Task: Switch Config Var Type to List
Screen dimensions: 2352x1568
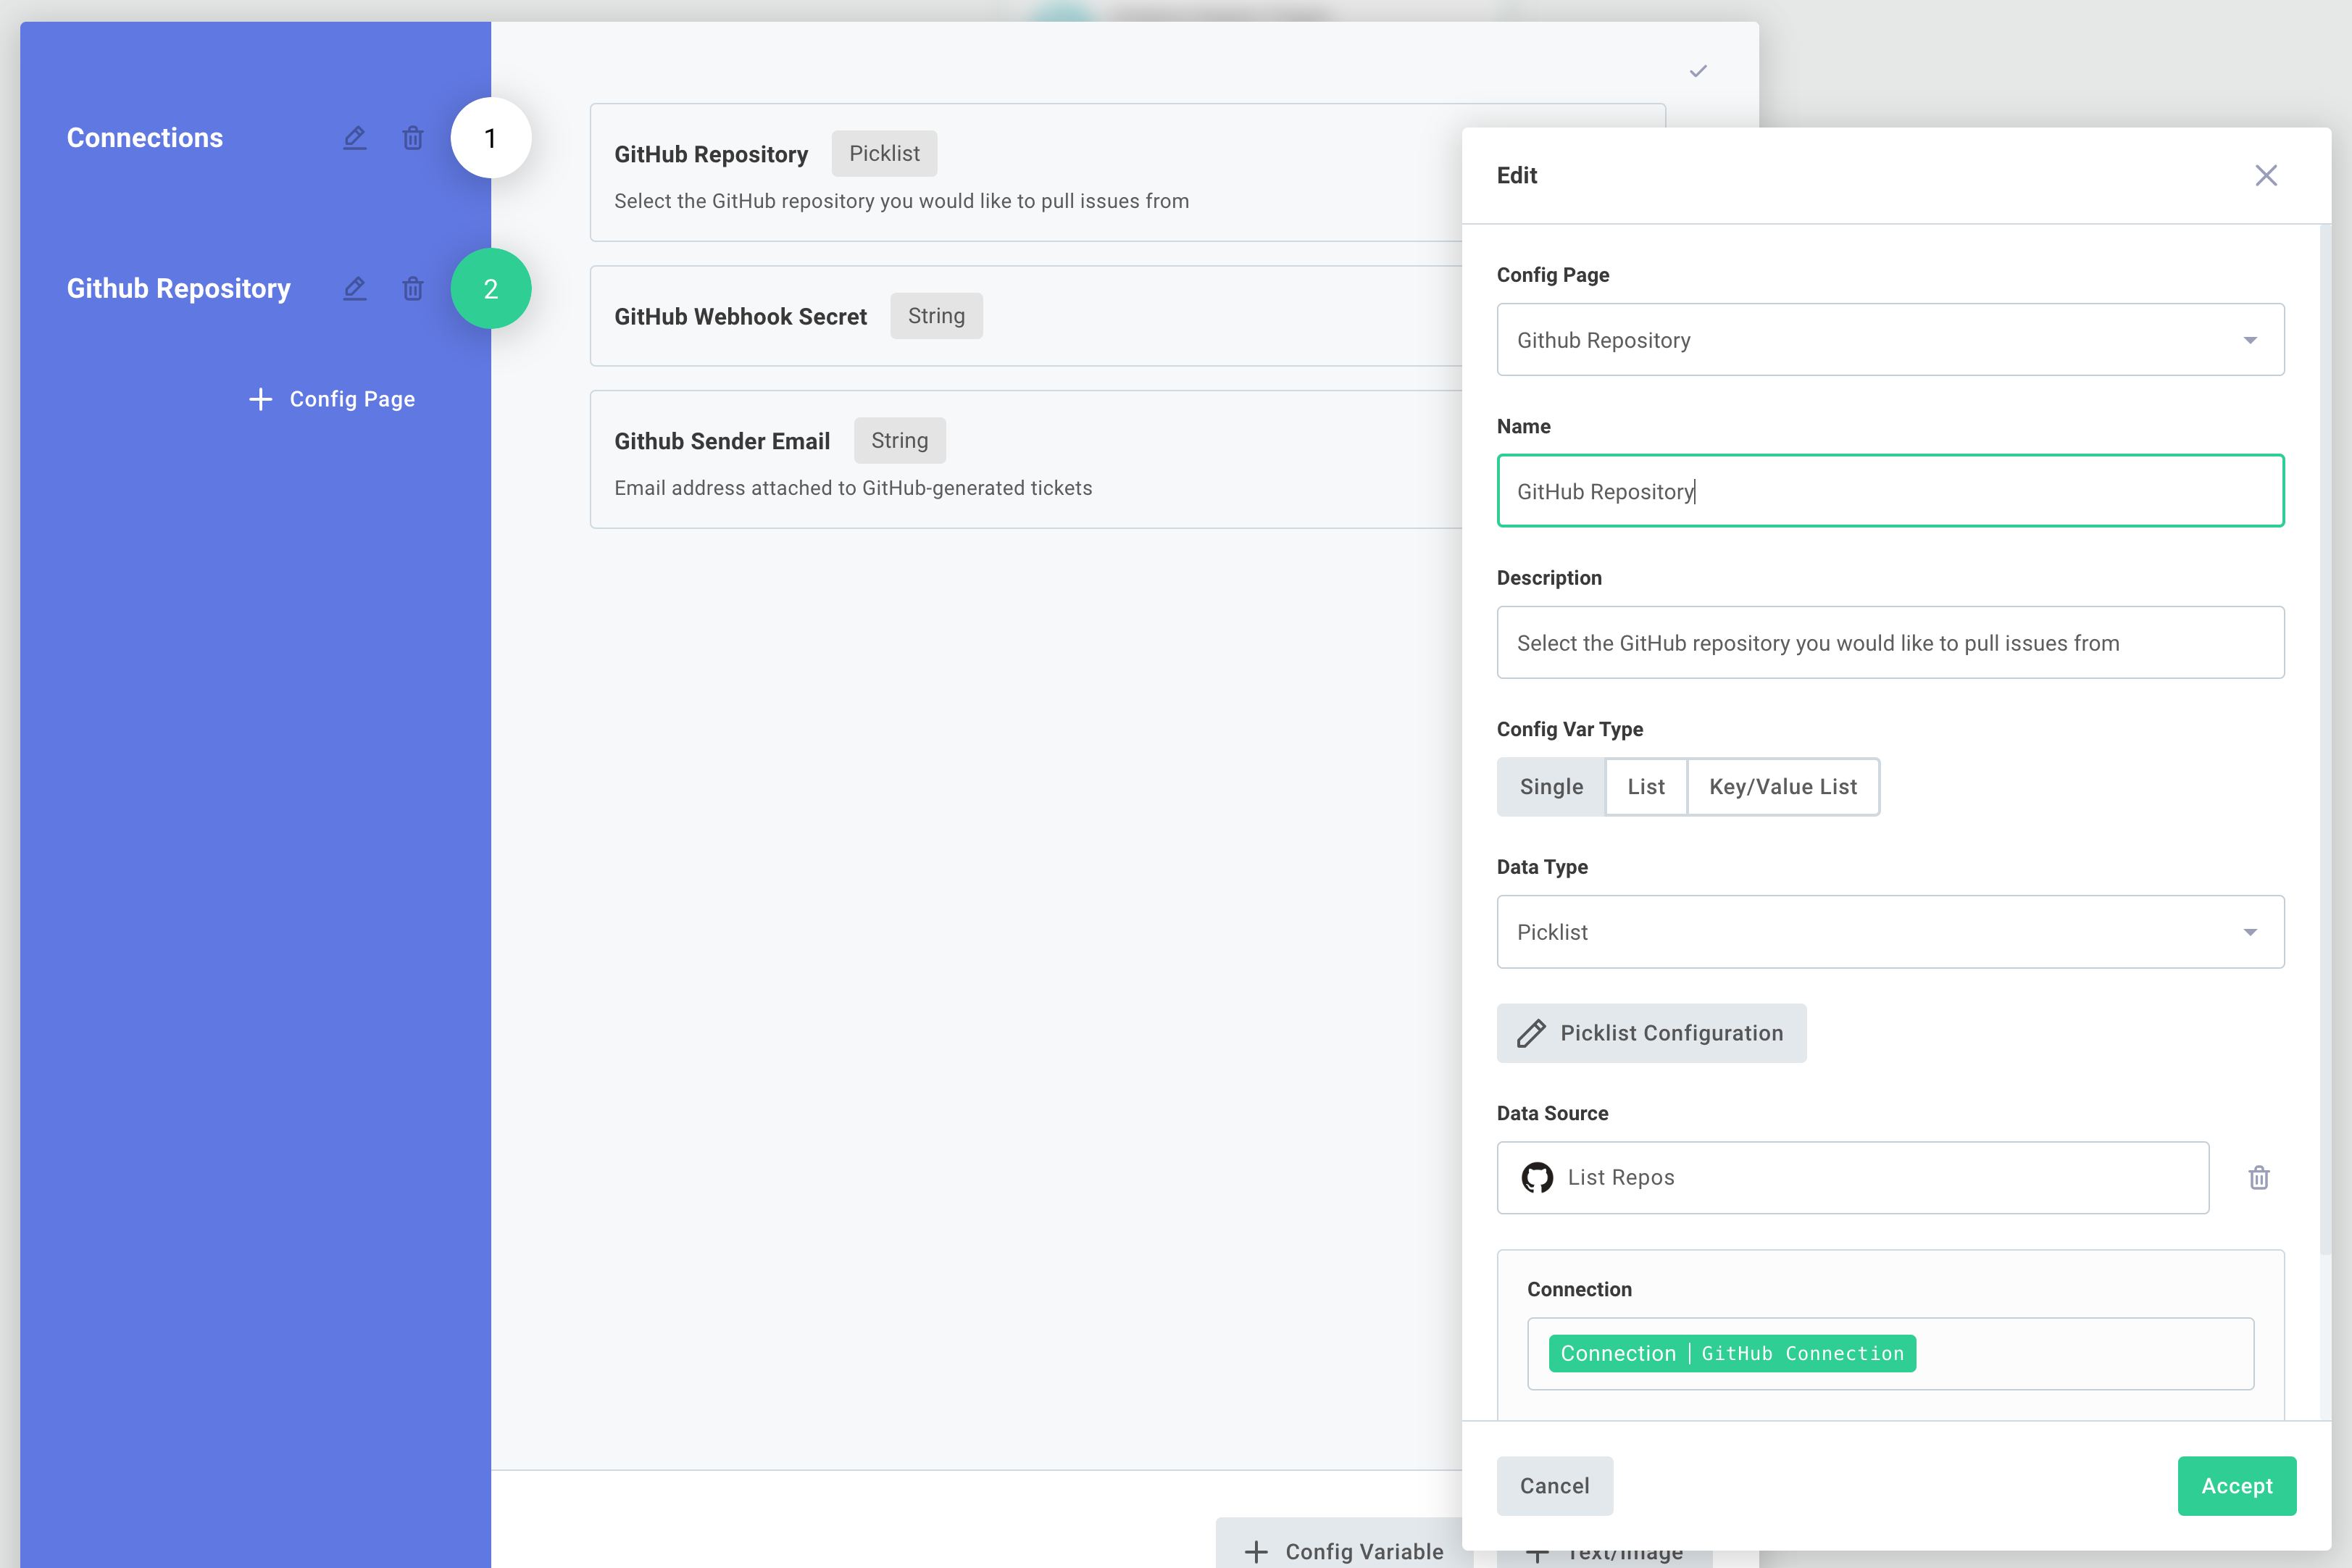Action: [1645, 786]
